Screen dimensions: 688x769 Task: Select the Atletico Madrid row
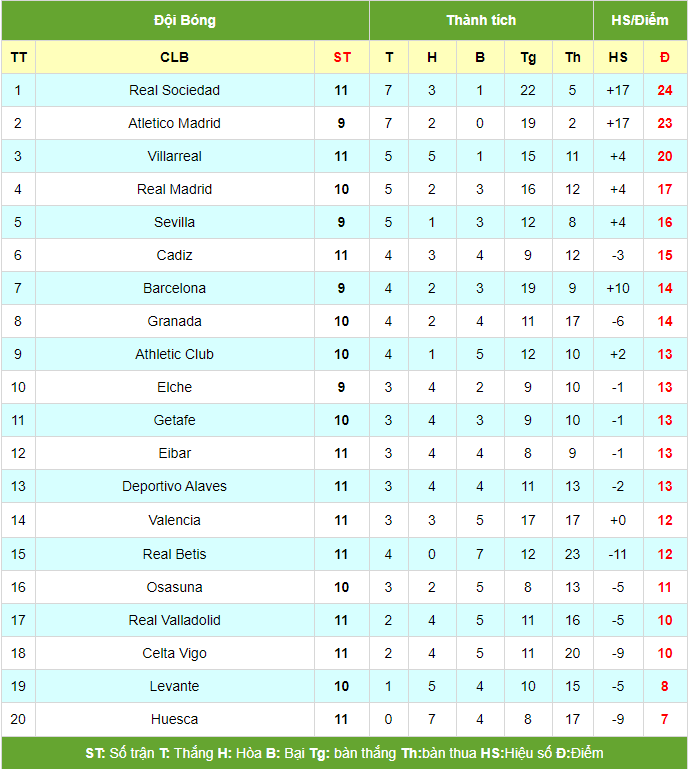(344, 123)
